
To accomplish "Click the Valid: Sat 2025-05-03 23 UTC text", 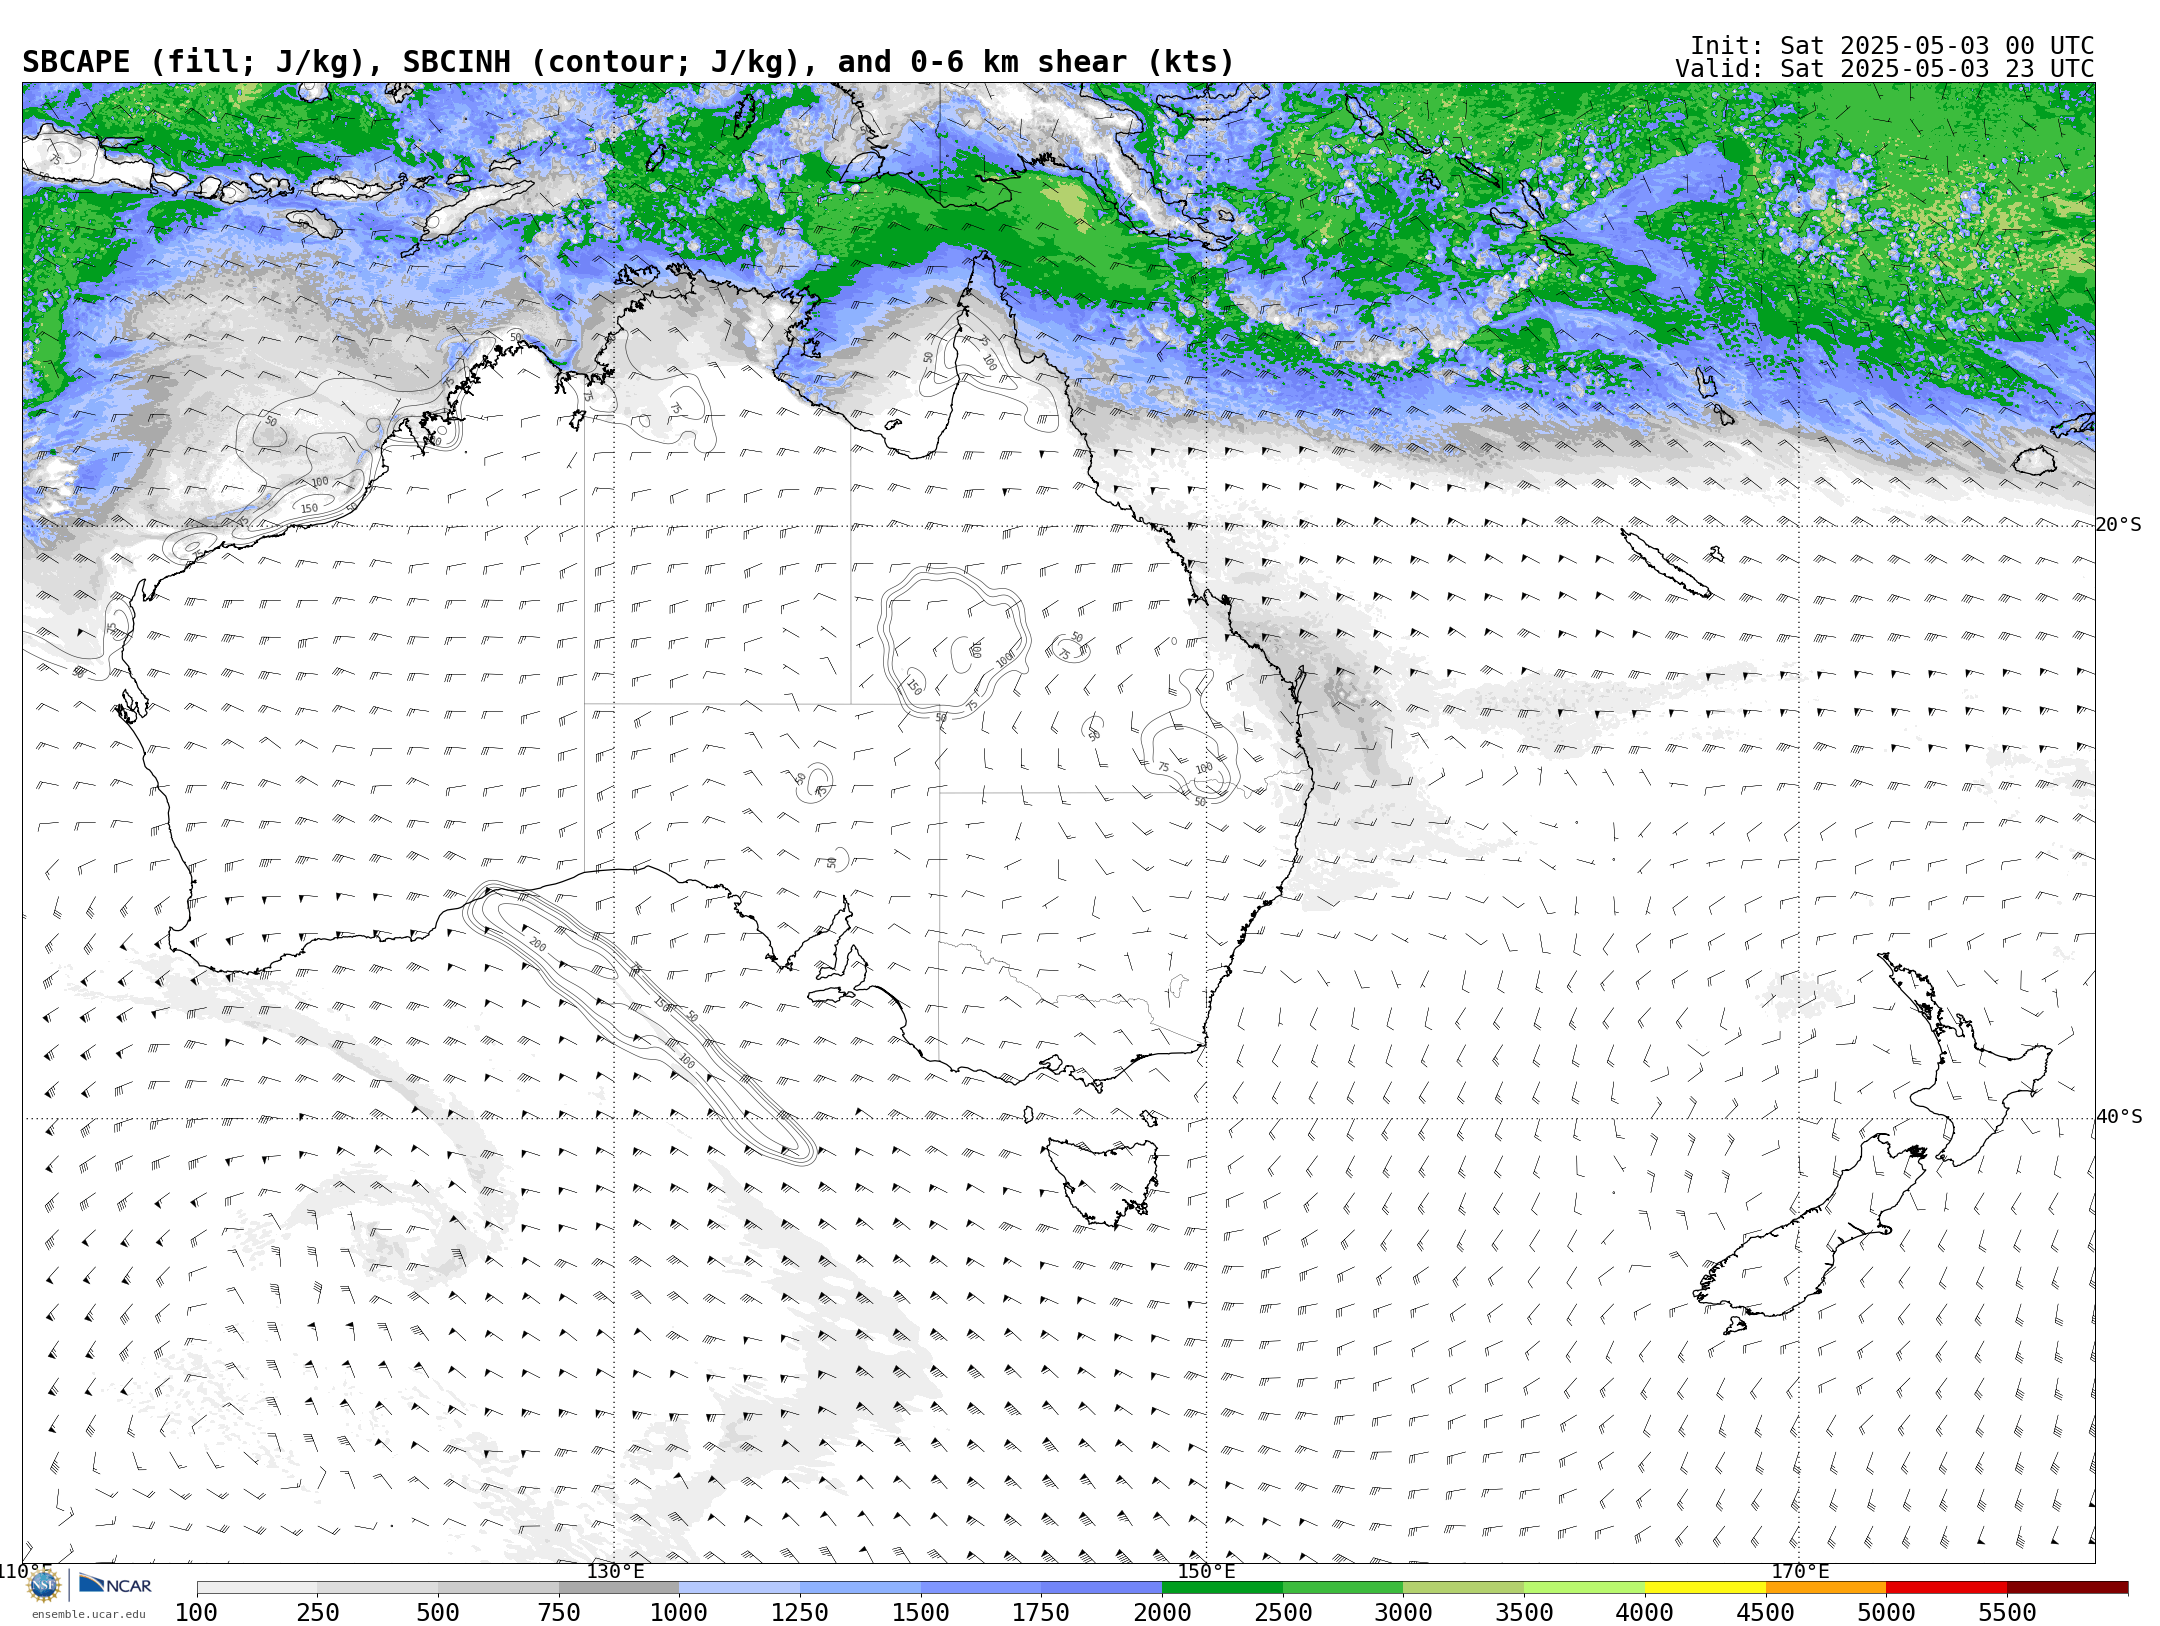I will tap(1885, 69).
